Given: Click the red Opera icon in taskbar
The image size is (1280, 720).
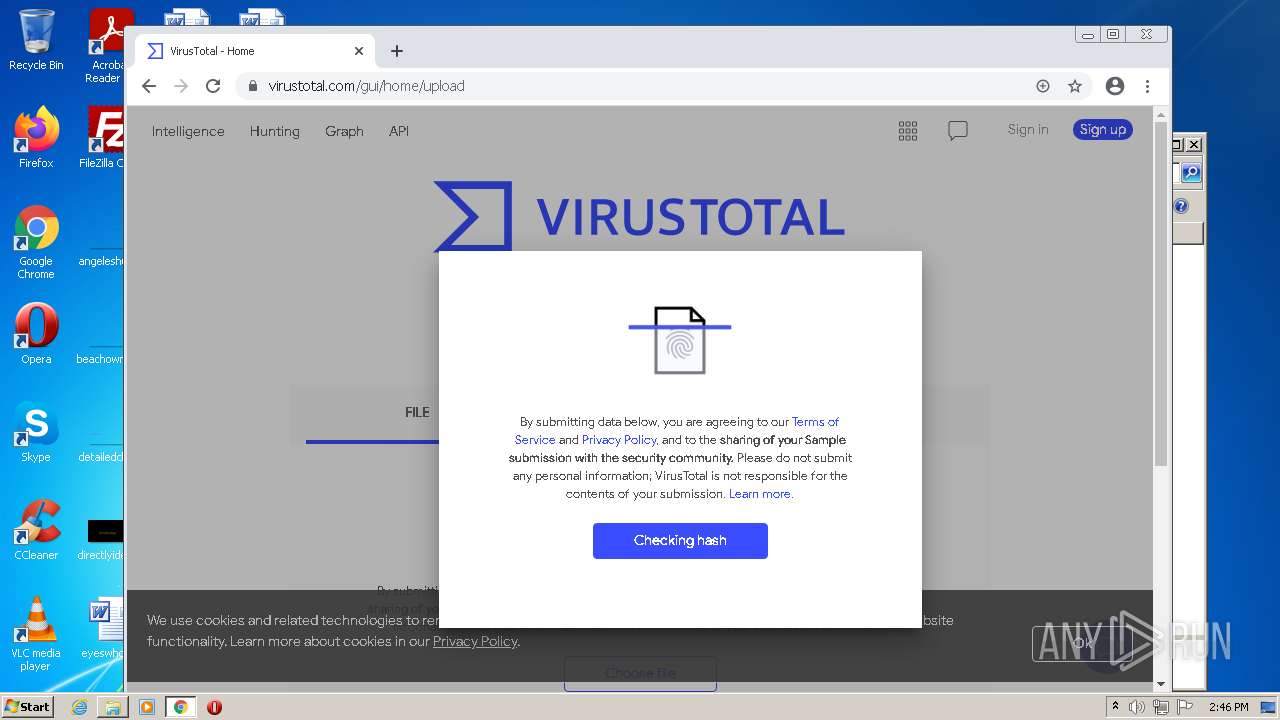Looking at the screenshot, I should point(214,707).
